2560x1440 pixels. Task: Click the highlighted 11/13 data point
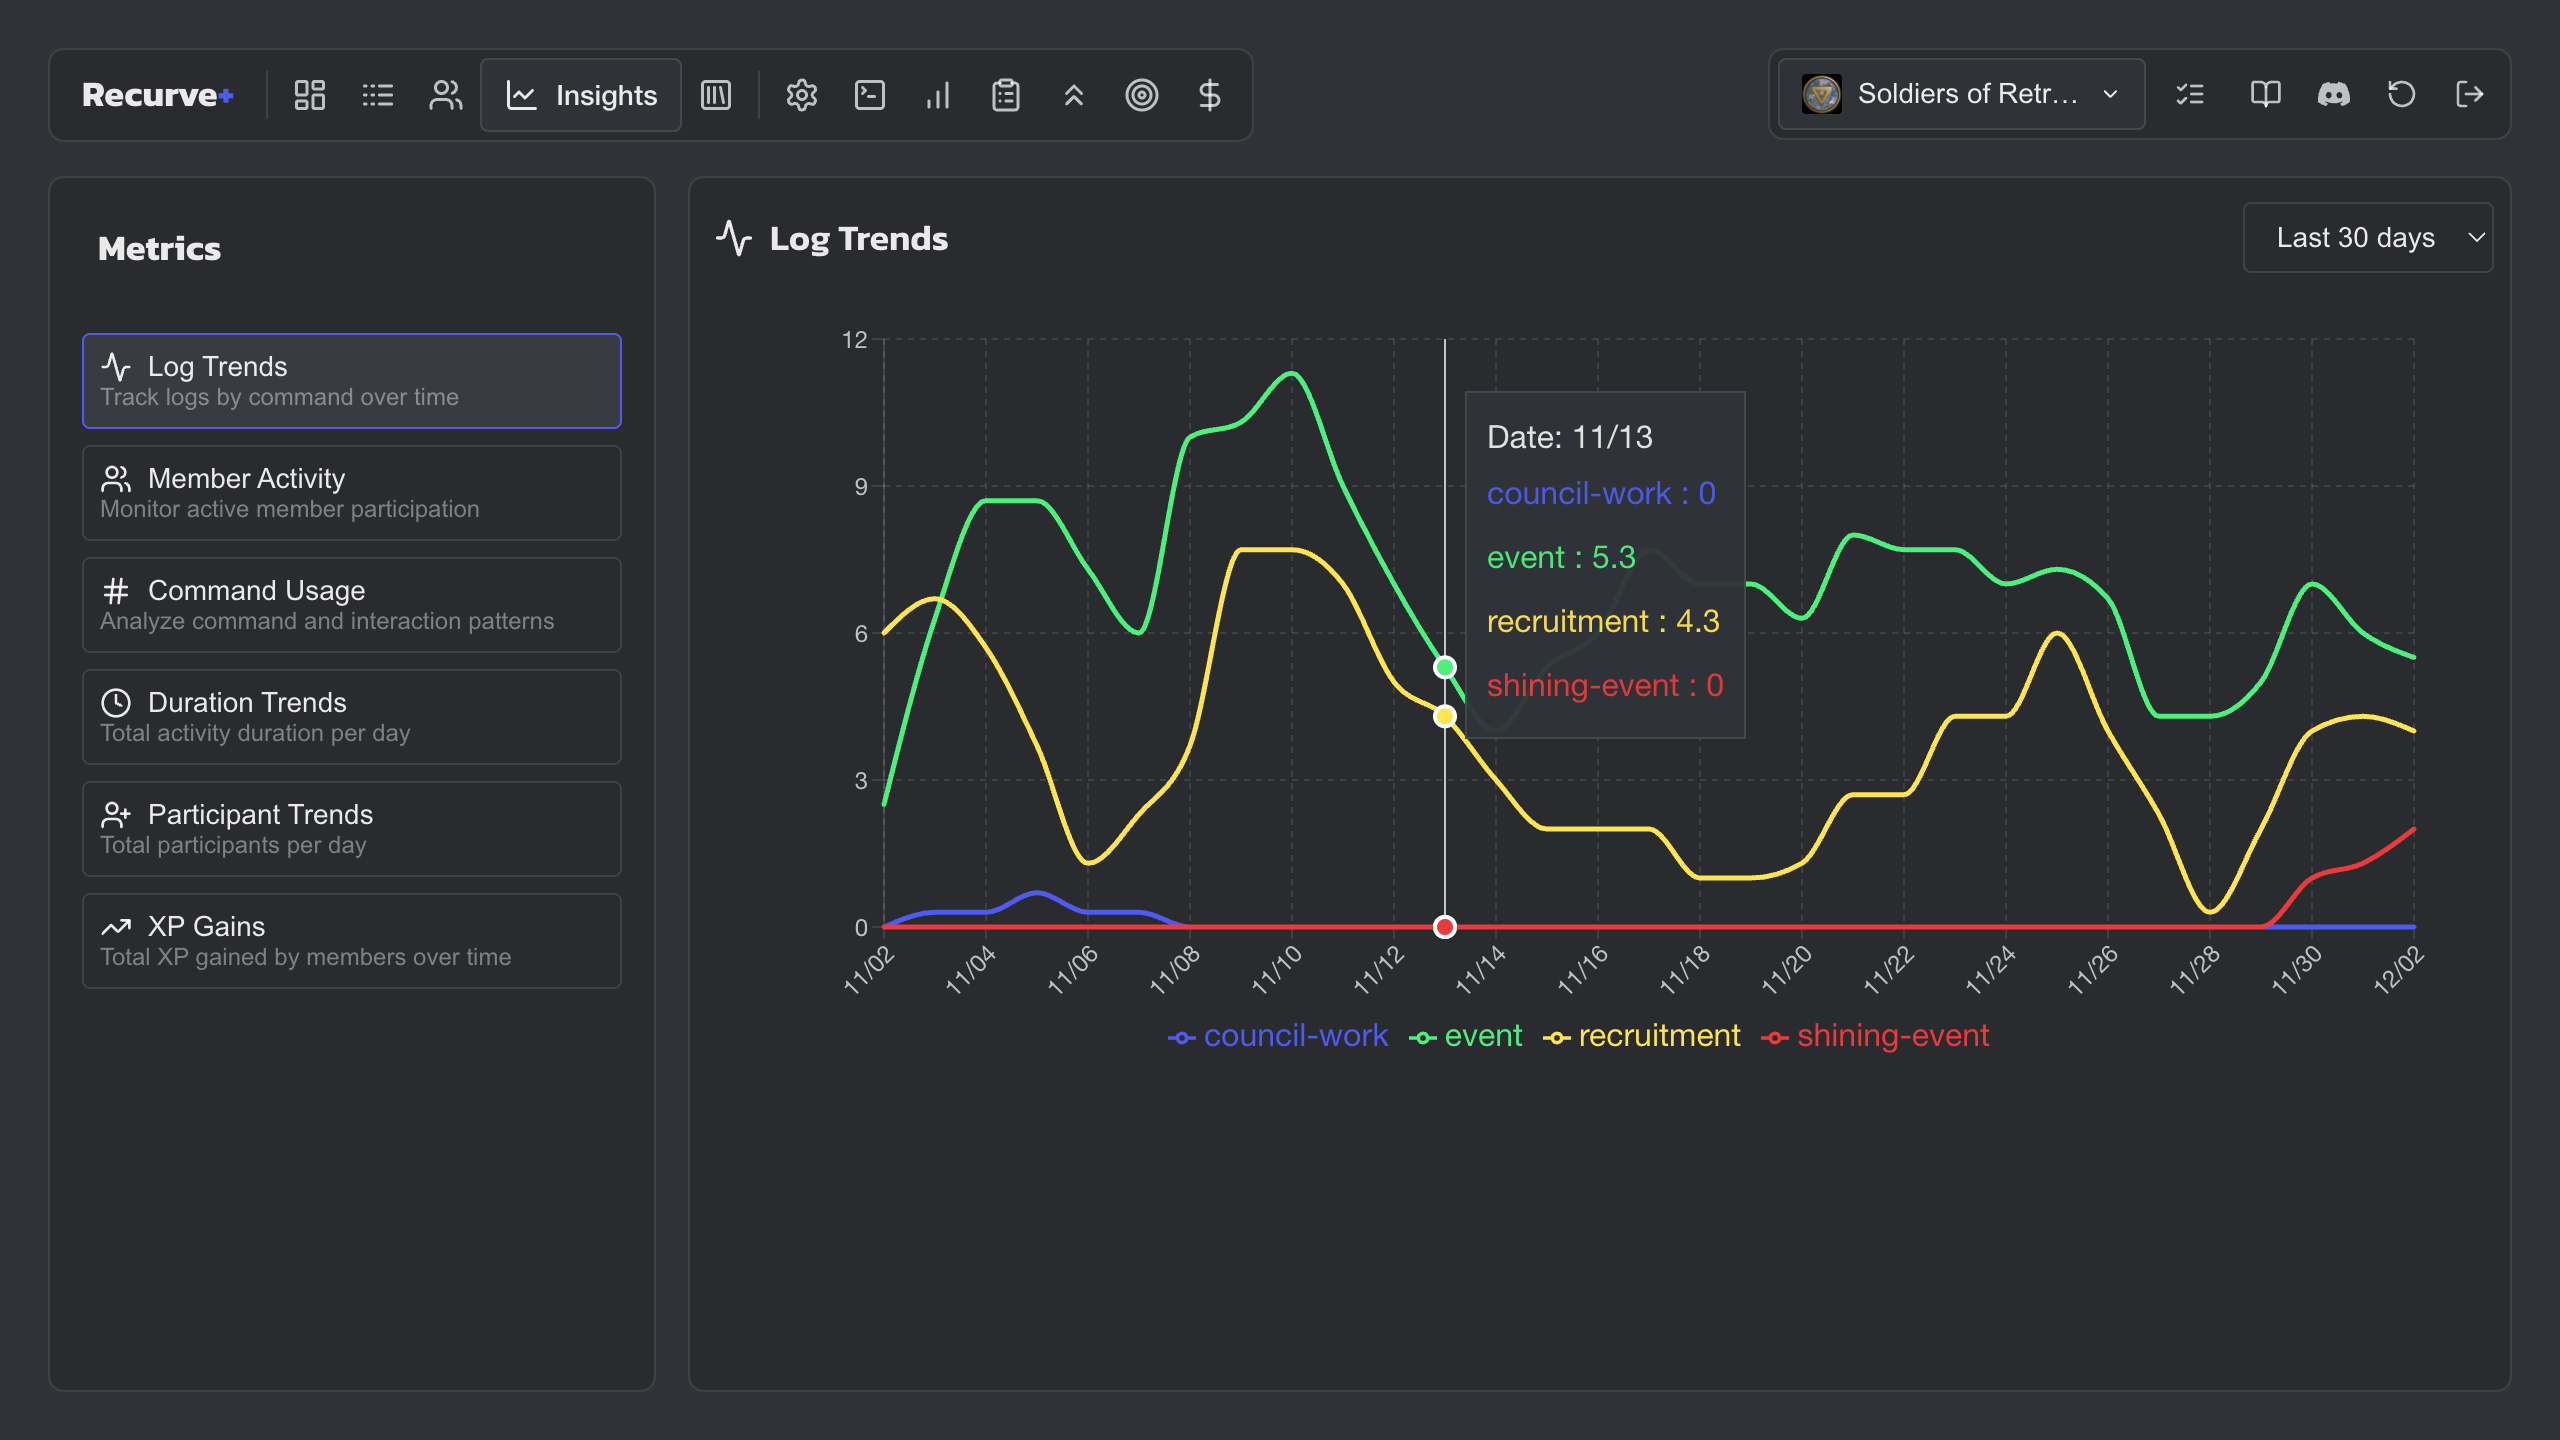1445,665
